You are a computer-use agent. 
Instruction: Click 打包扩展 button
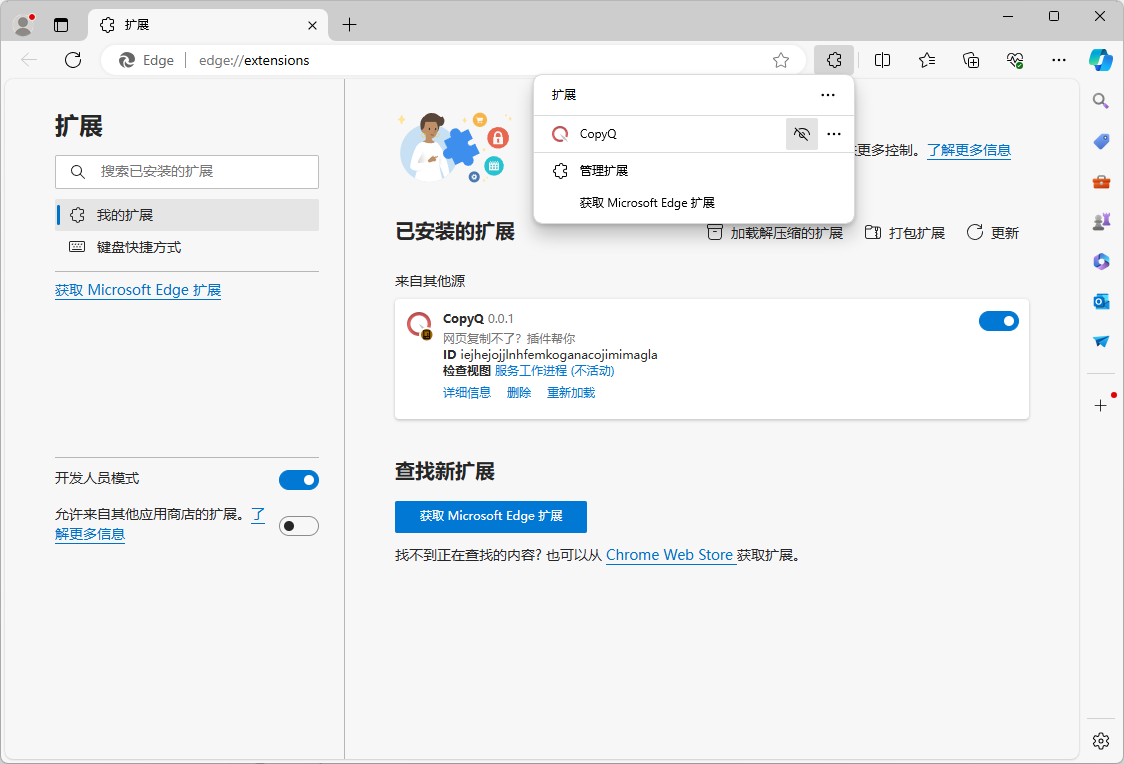tap(905, 233)
